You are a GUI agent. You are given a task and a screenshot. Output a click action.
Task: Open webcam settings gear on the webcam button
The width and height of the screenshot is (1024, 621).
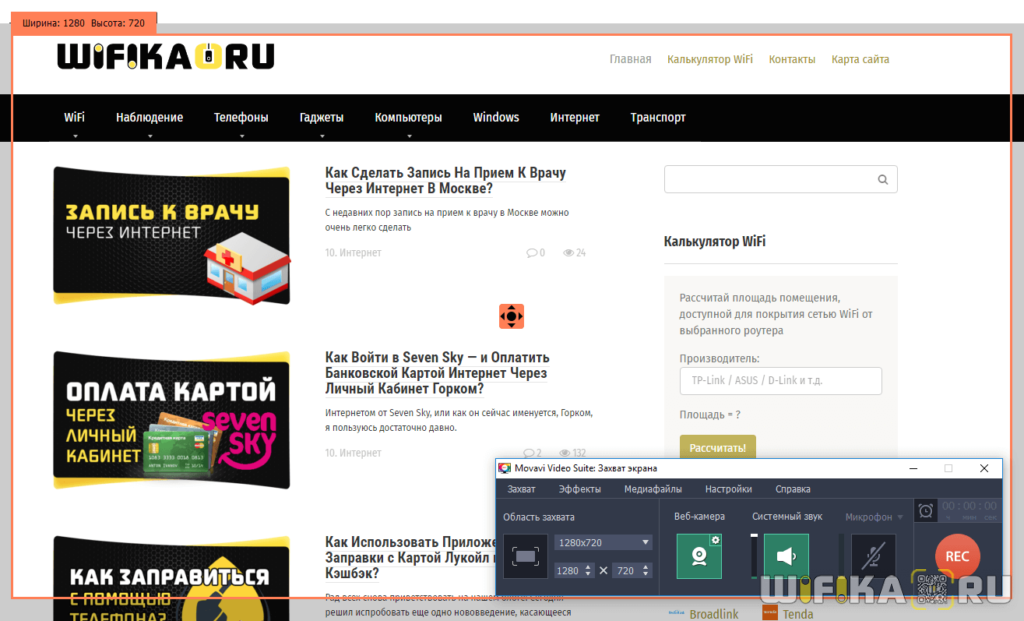tap(716, 540)
